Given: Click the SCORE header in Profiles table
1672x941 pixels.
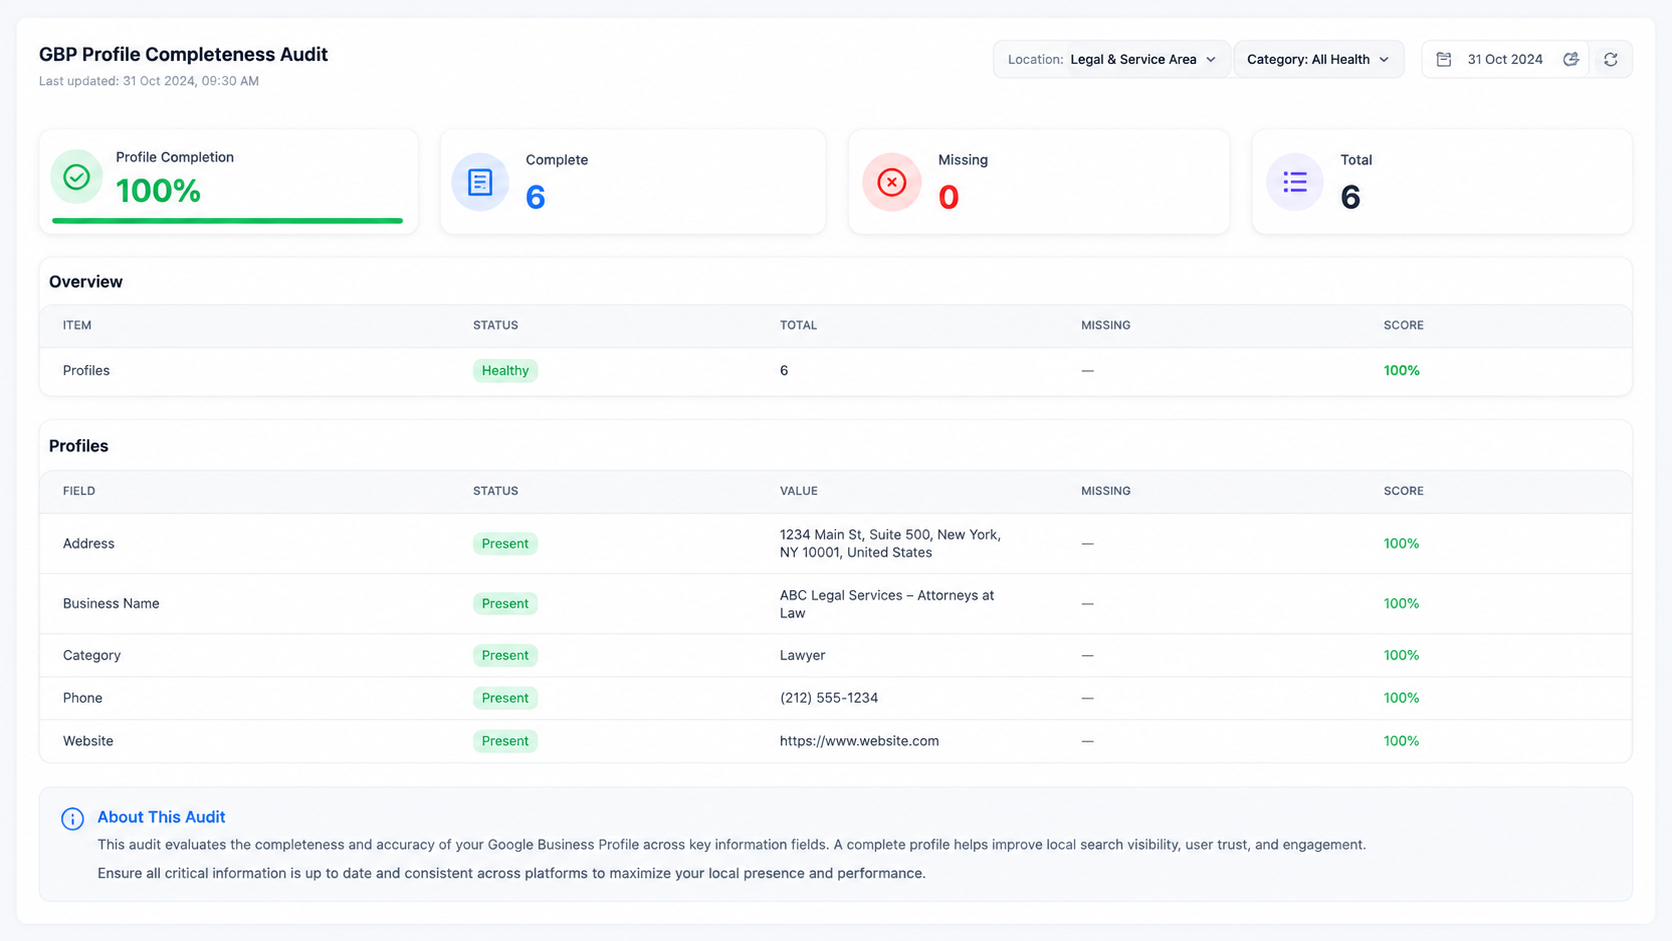Looking at the screenshot, I should pyautogui.click(x=1403, y=491).
